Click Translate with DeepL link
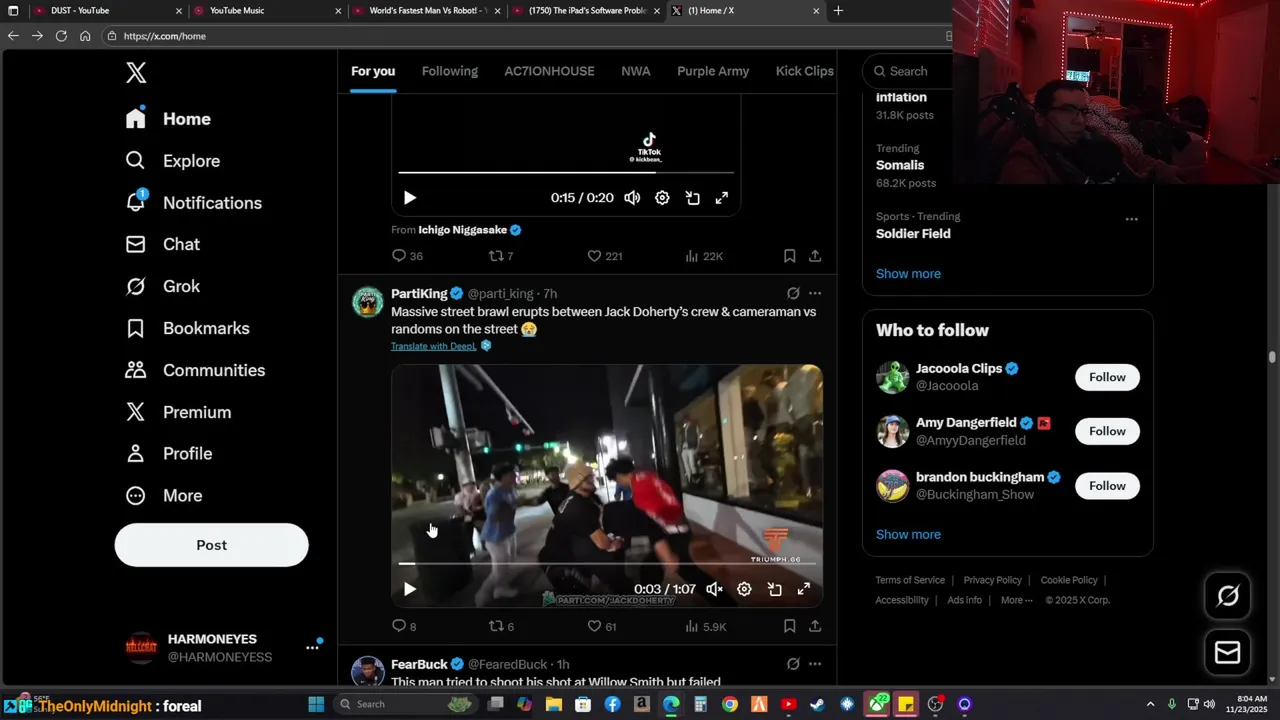Screen dimensions: 1280x720 [434, 346]
